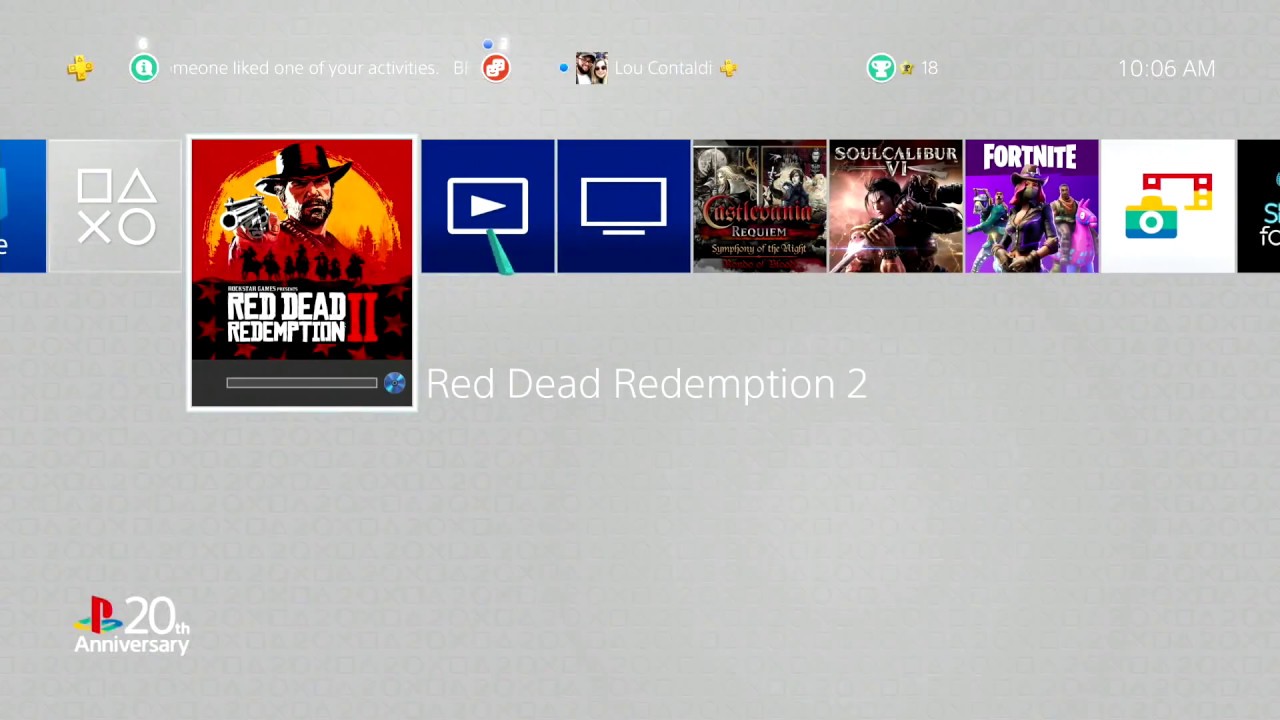Open the TV & Video tile
This screenshot has width=1280, height=720.
tap(624, 206)
